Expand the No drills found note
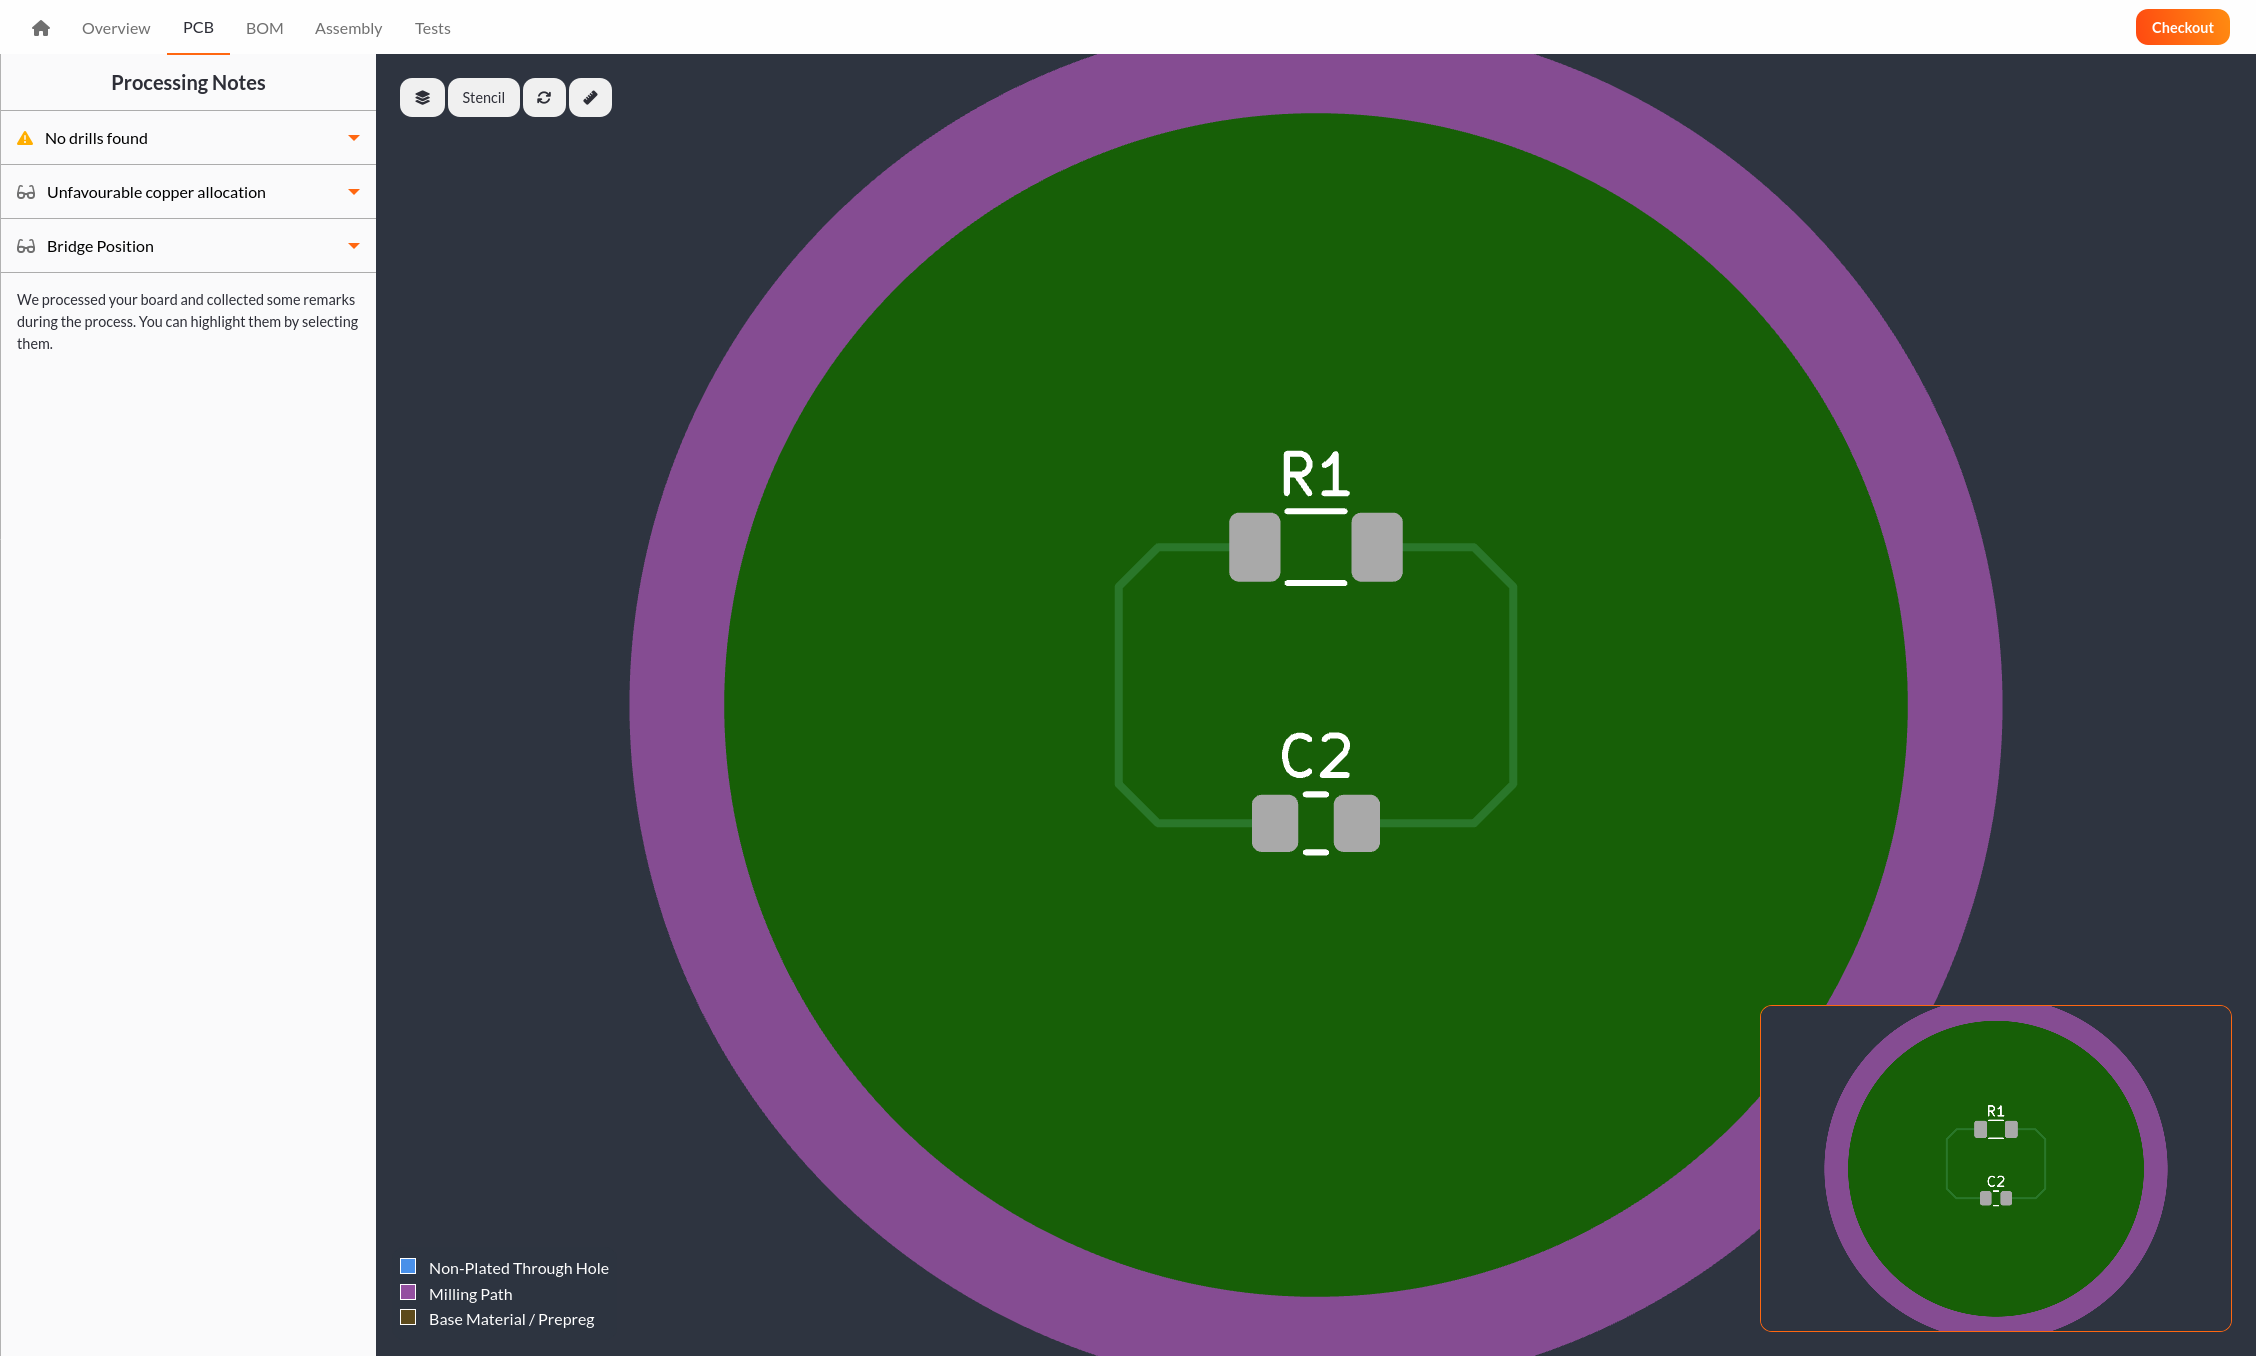 point(354,138)
